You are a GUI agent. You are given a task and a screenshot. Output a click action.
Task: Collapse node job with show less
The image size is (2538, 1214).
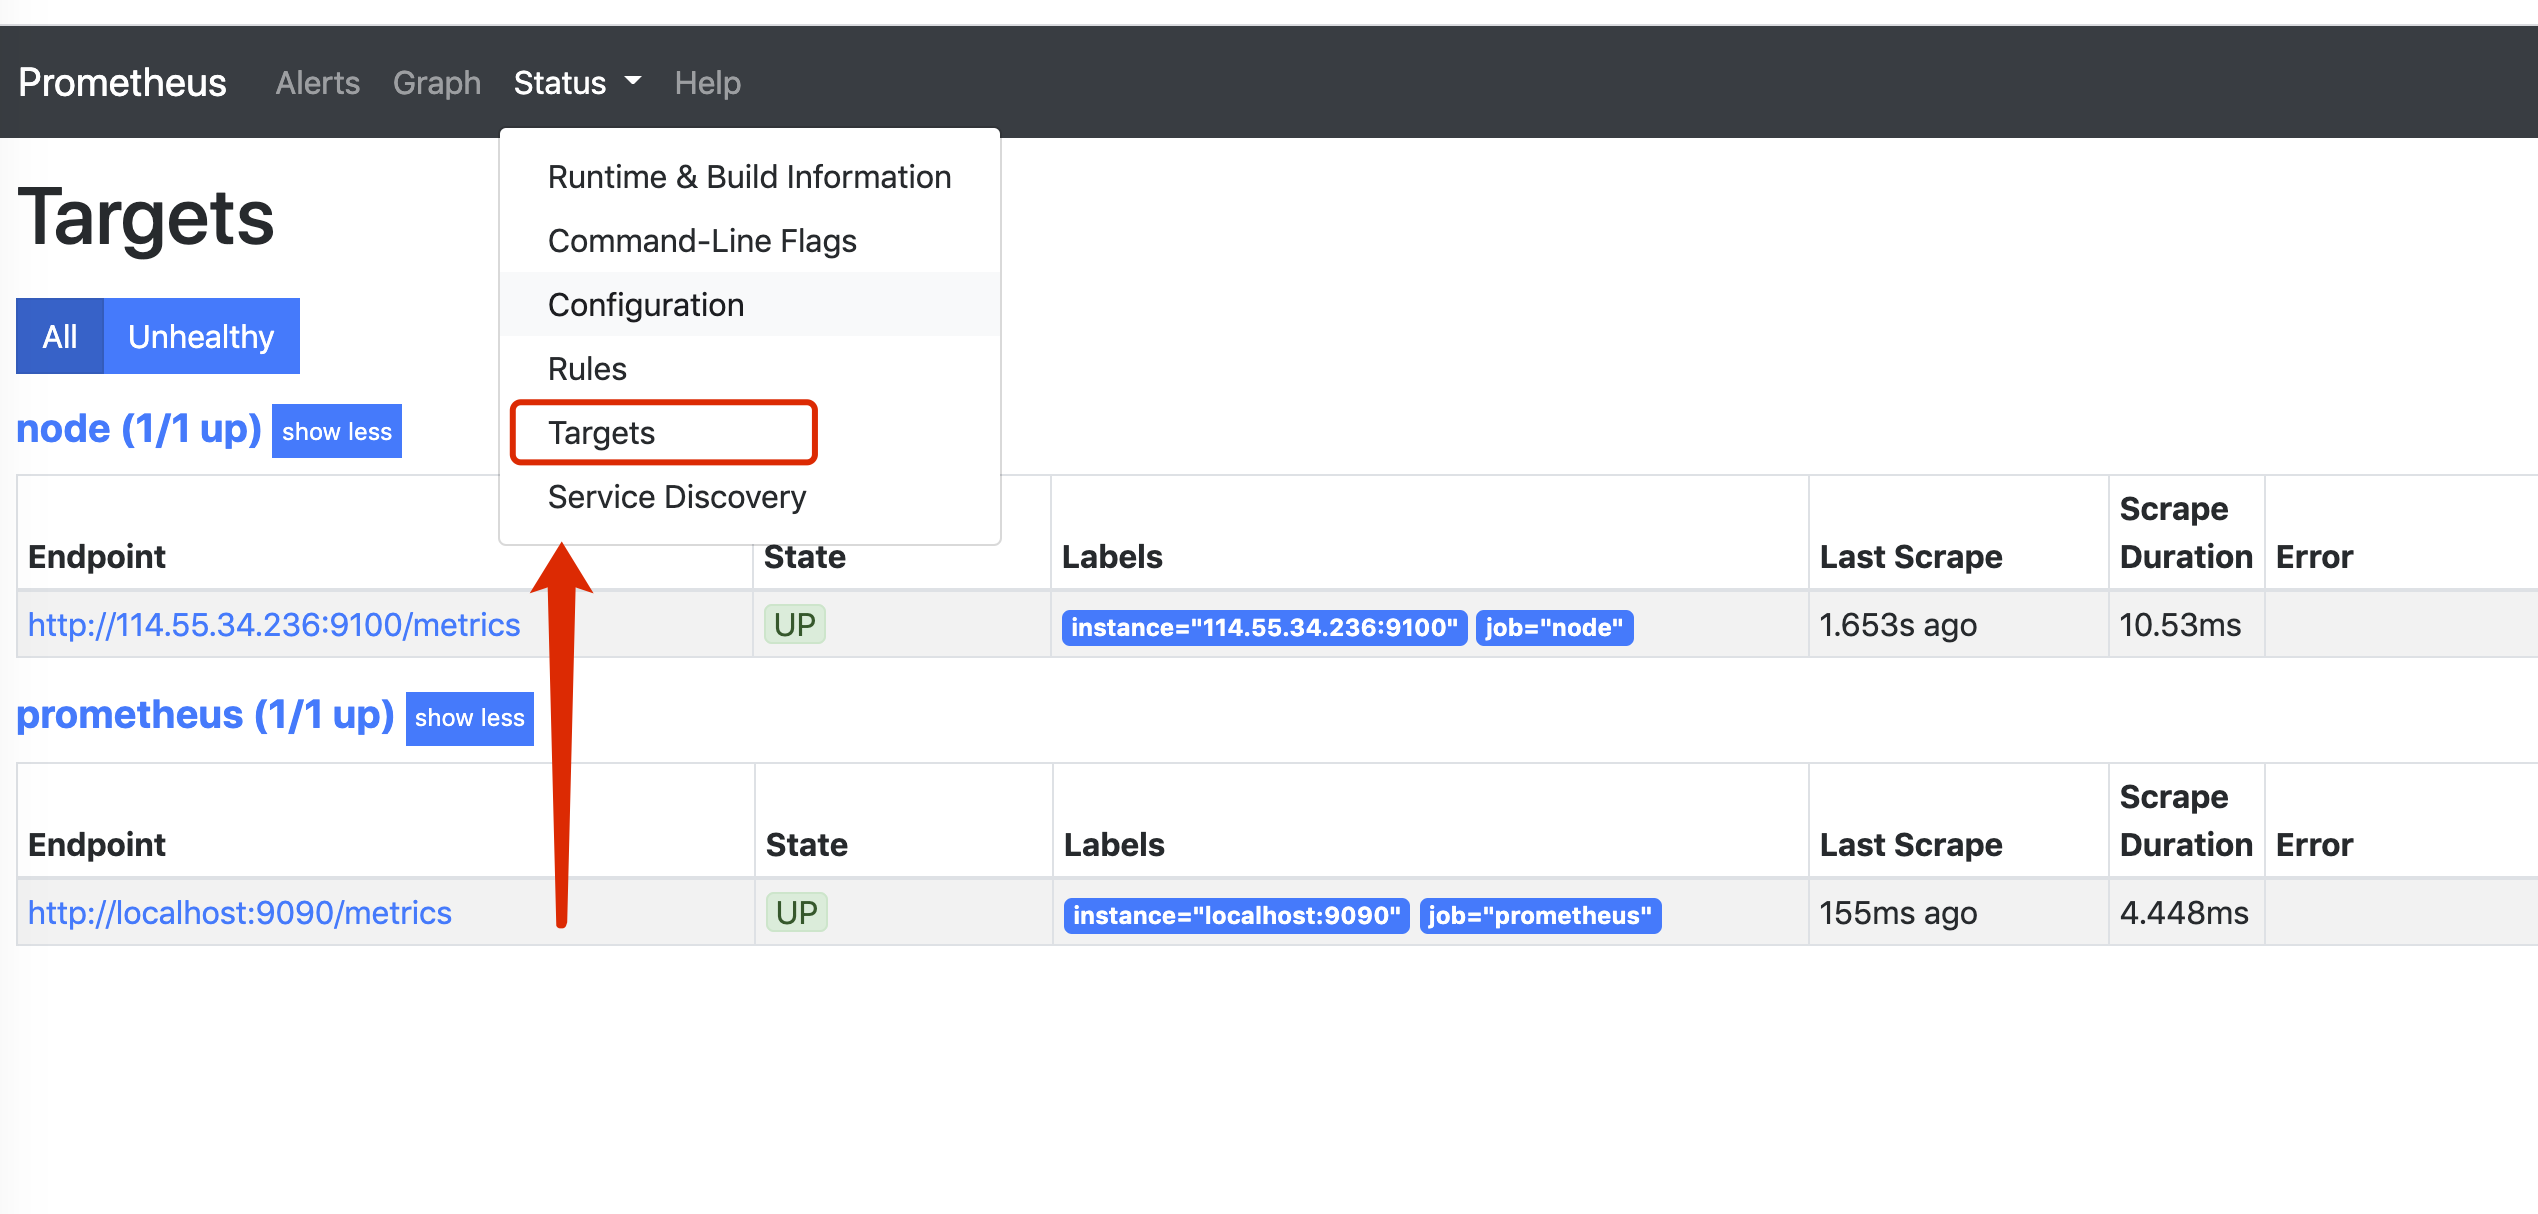click(x=336, y=431)
